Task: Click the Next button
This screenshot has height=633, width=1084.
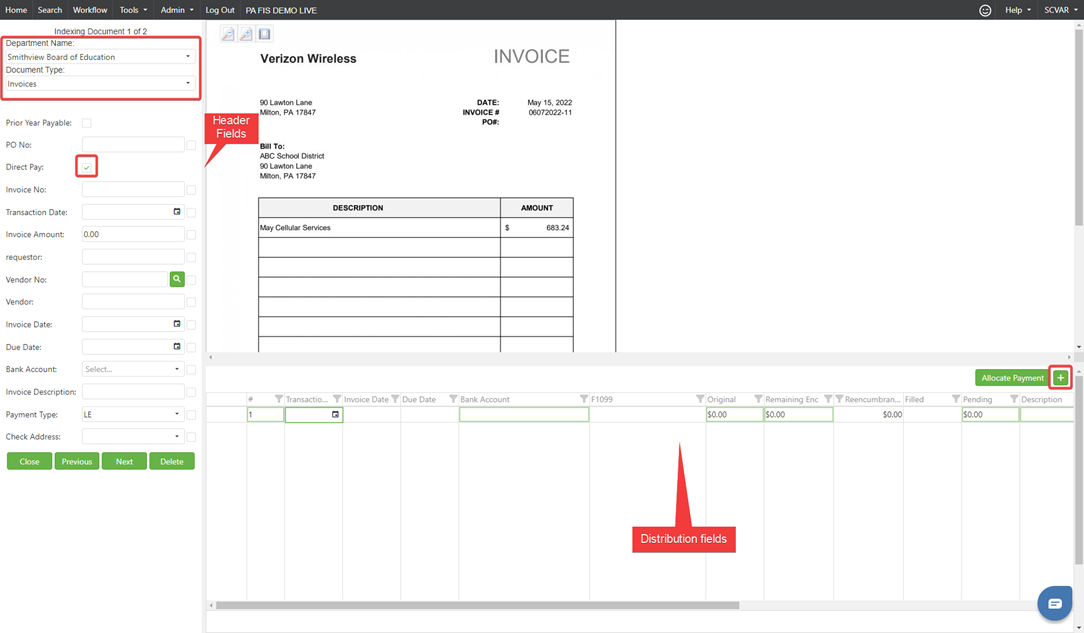Action: pos(124,461)
